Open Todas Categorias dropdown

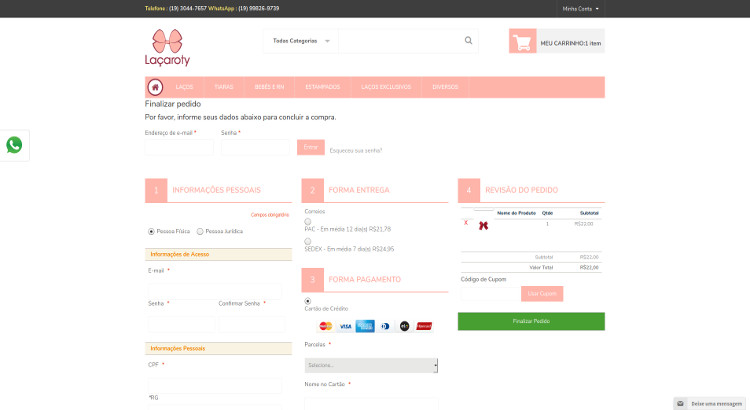tap(301, 41)
